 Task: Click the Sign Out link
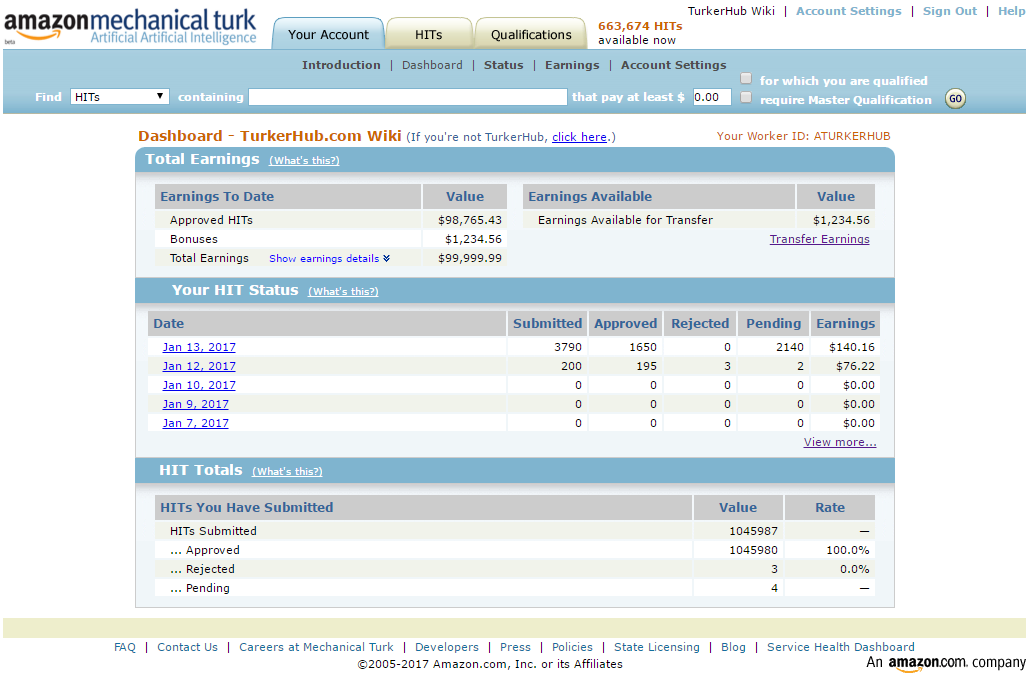tap(950, 11)
